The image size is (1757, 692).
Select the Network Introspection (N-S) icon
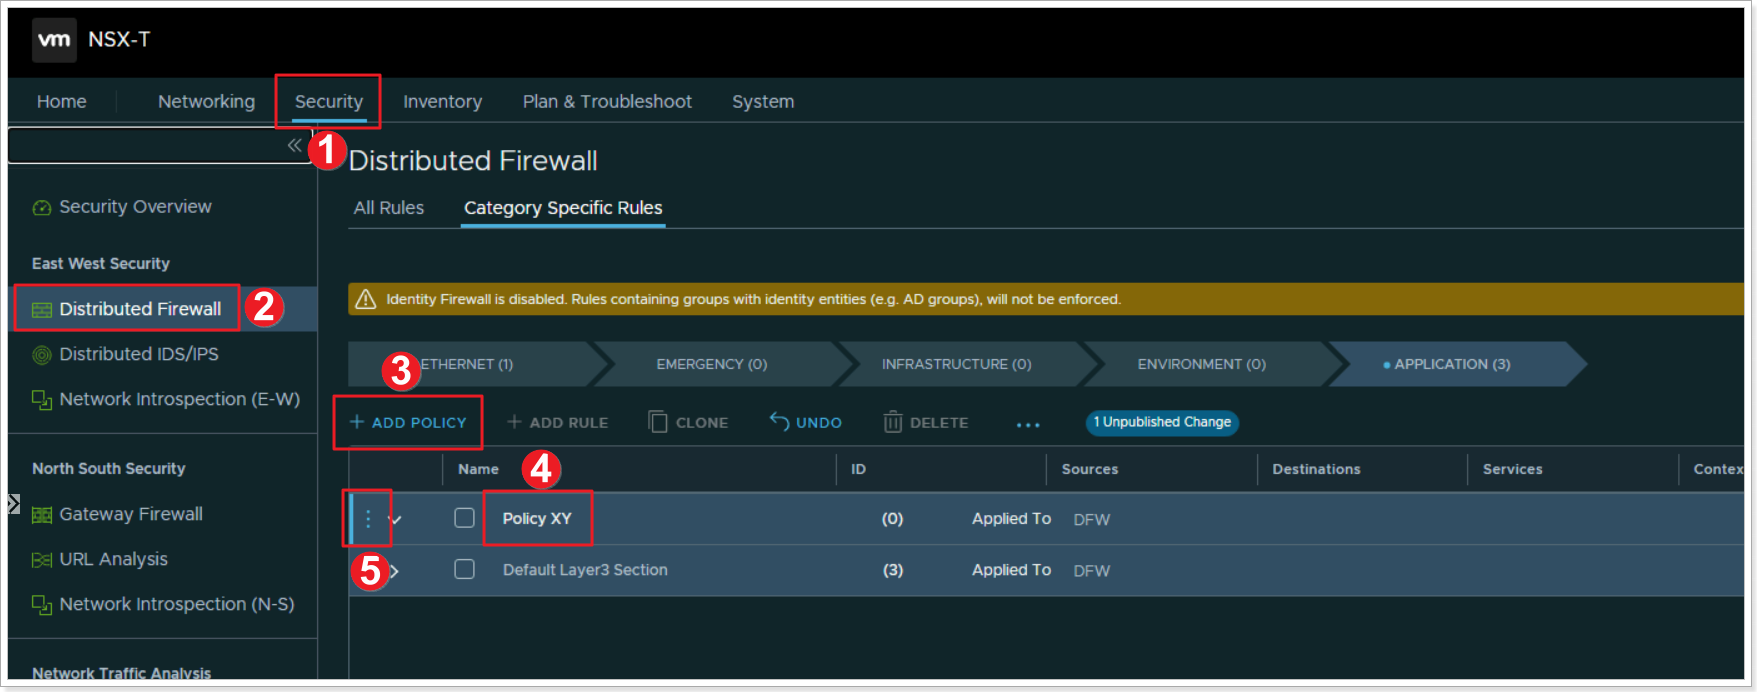[41, 605]
